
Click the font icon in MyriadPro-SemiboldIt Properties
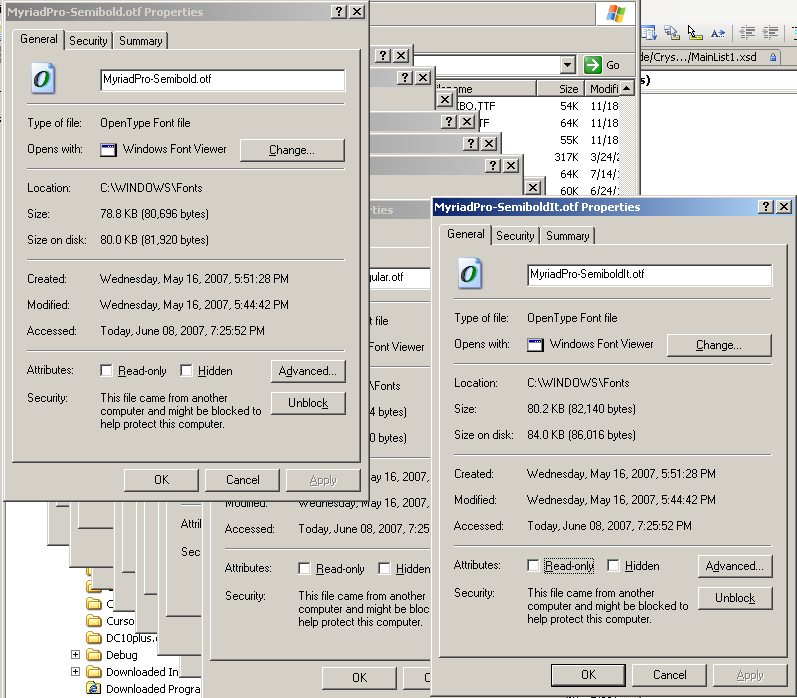click(470, 274)
